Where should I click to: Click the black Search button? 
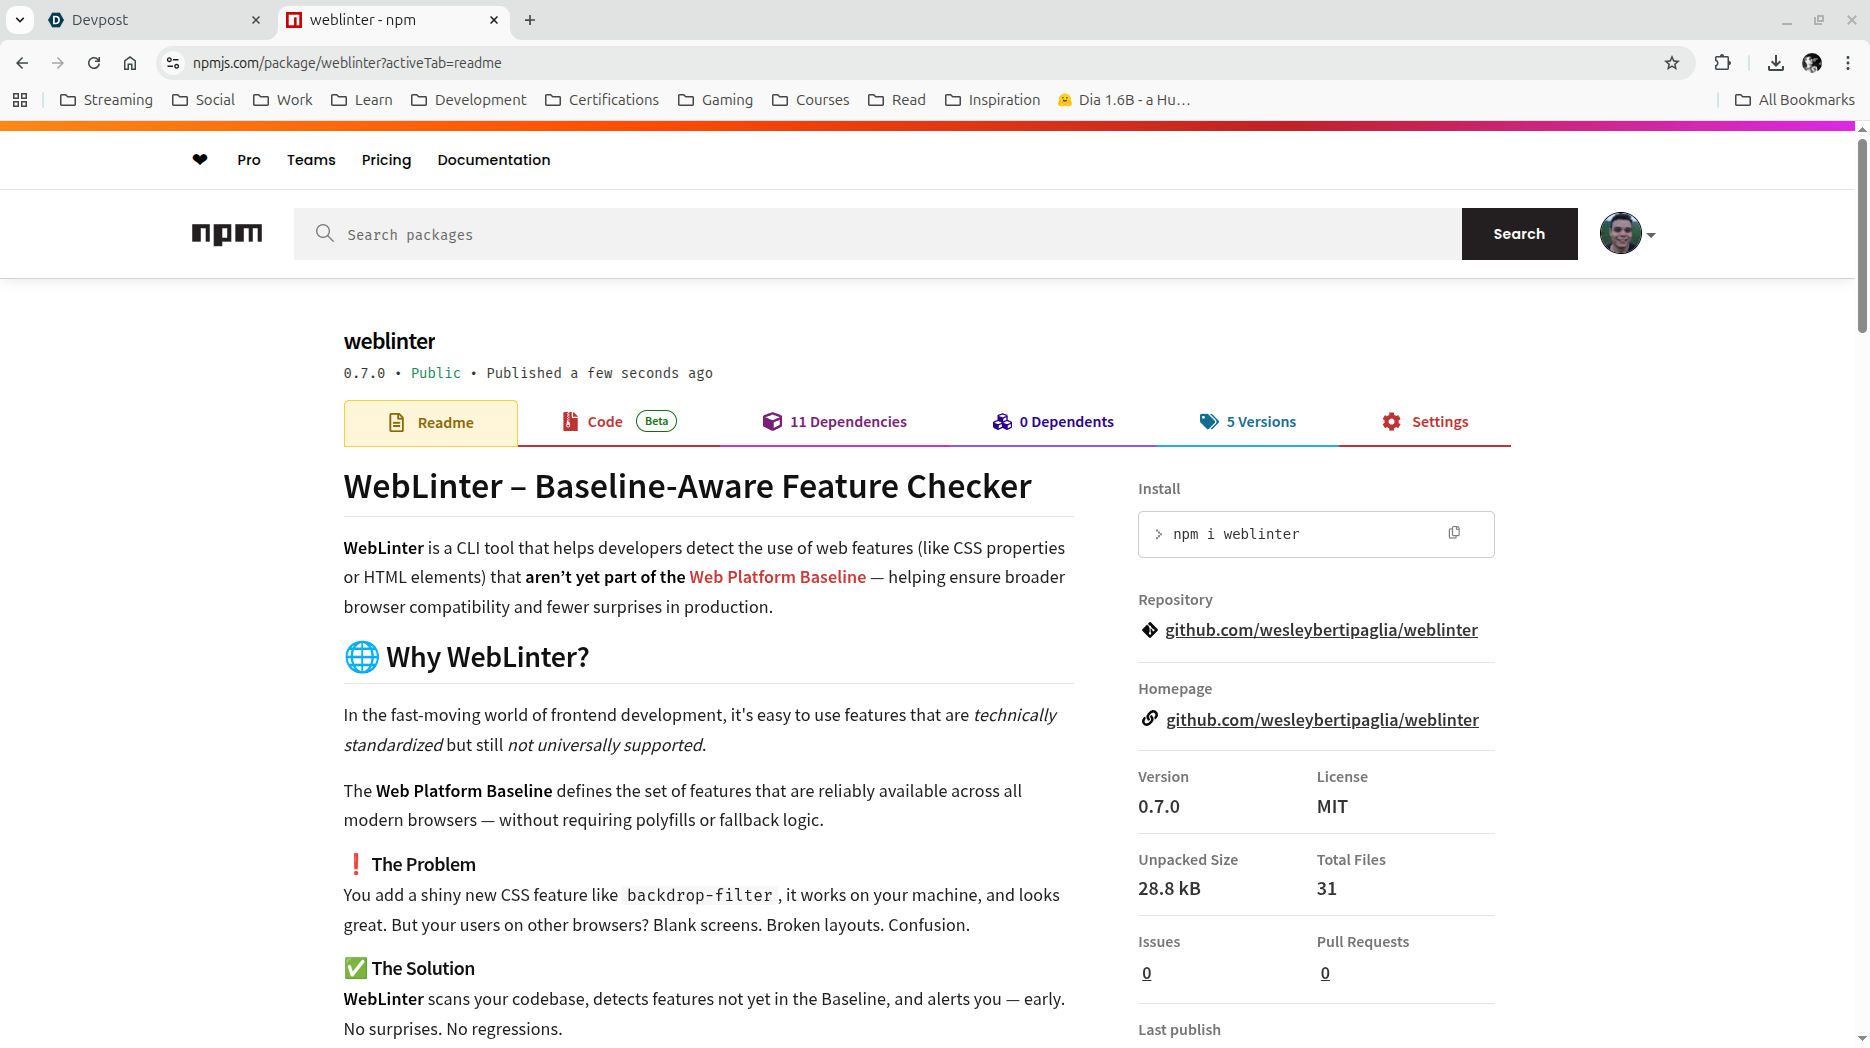point(1519,234)
